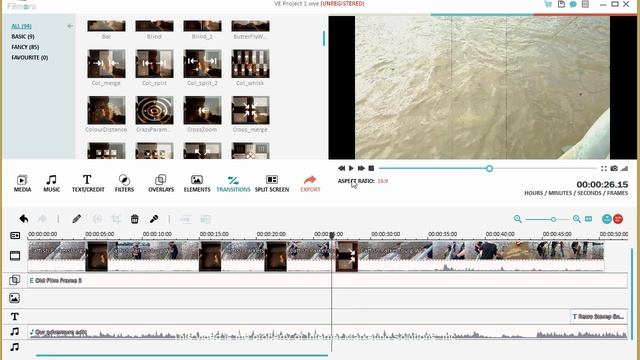Click the blue round add-track button

tap(607, 219)
